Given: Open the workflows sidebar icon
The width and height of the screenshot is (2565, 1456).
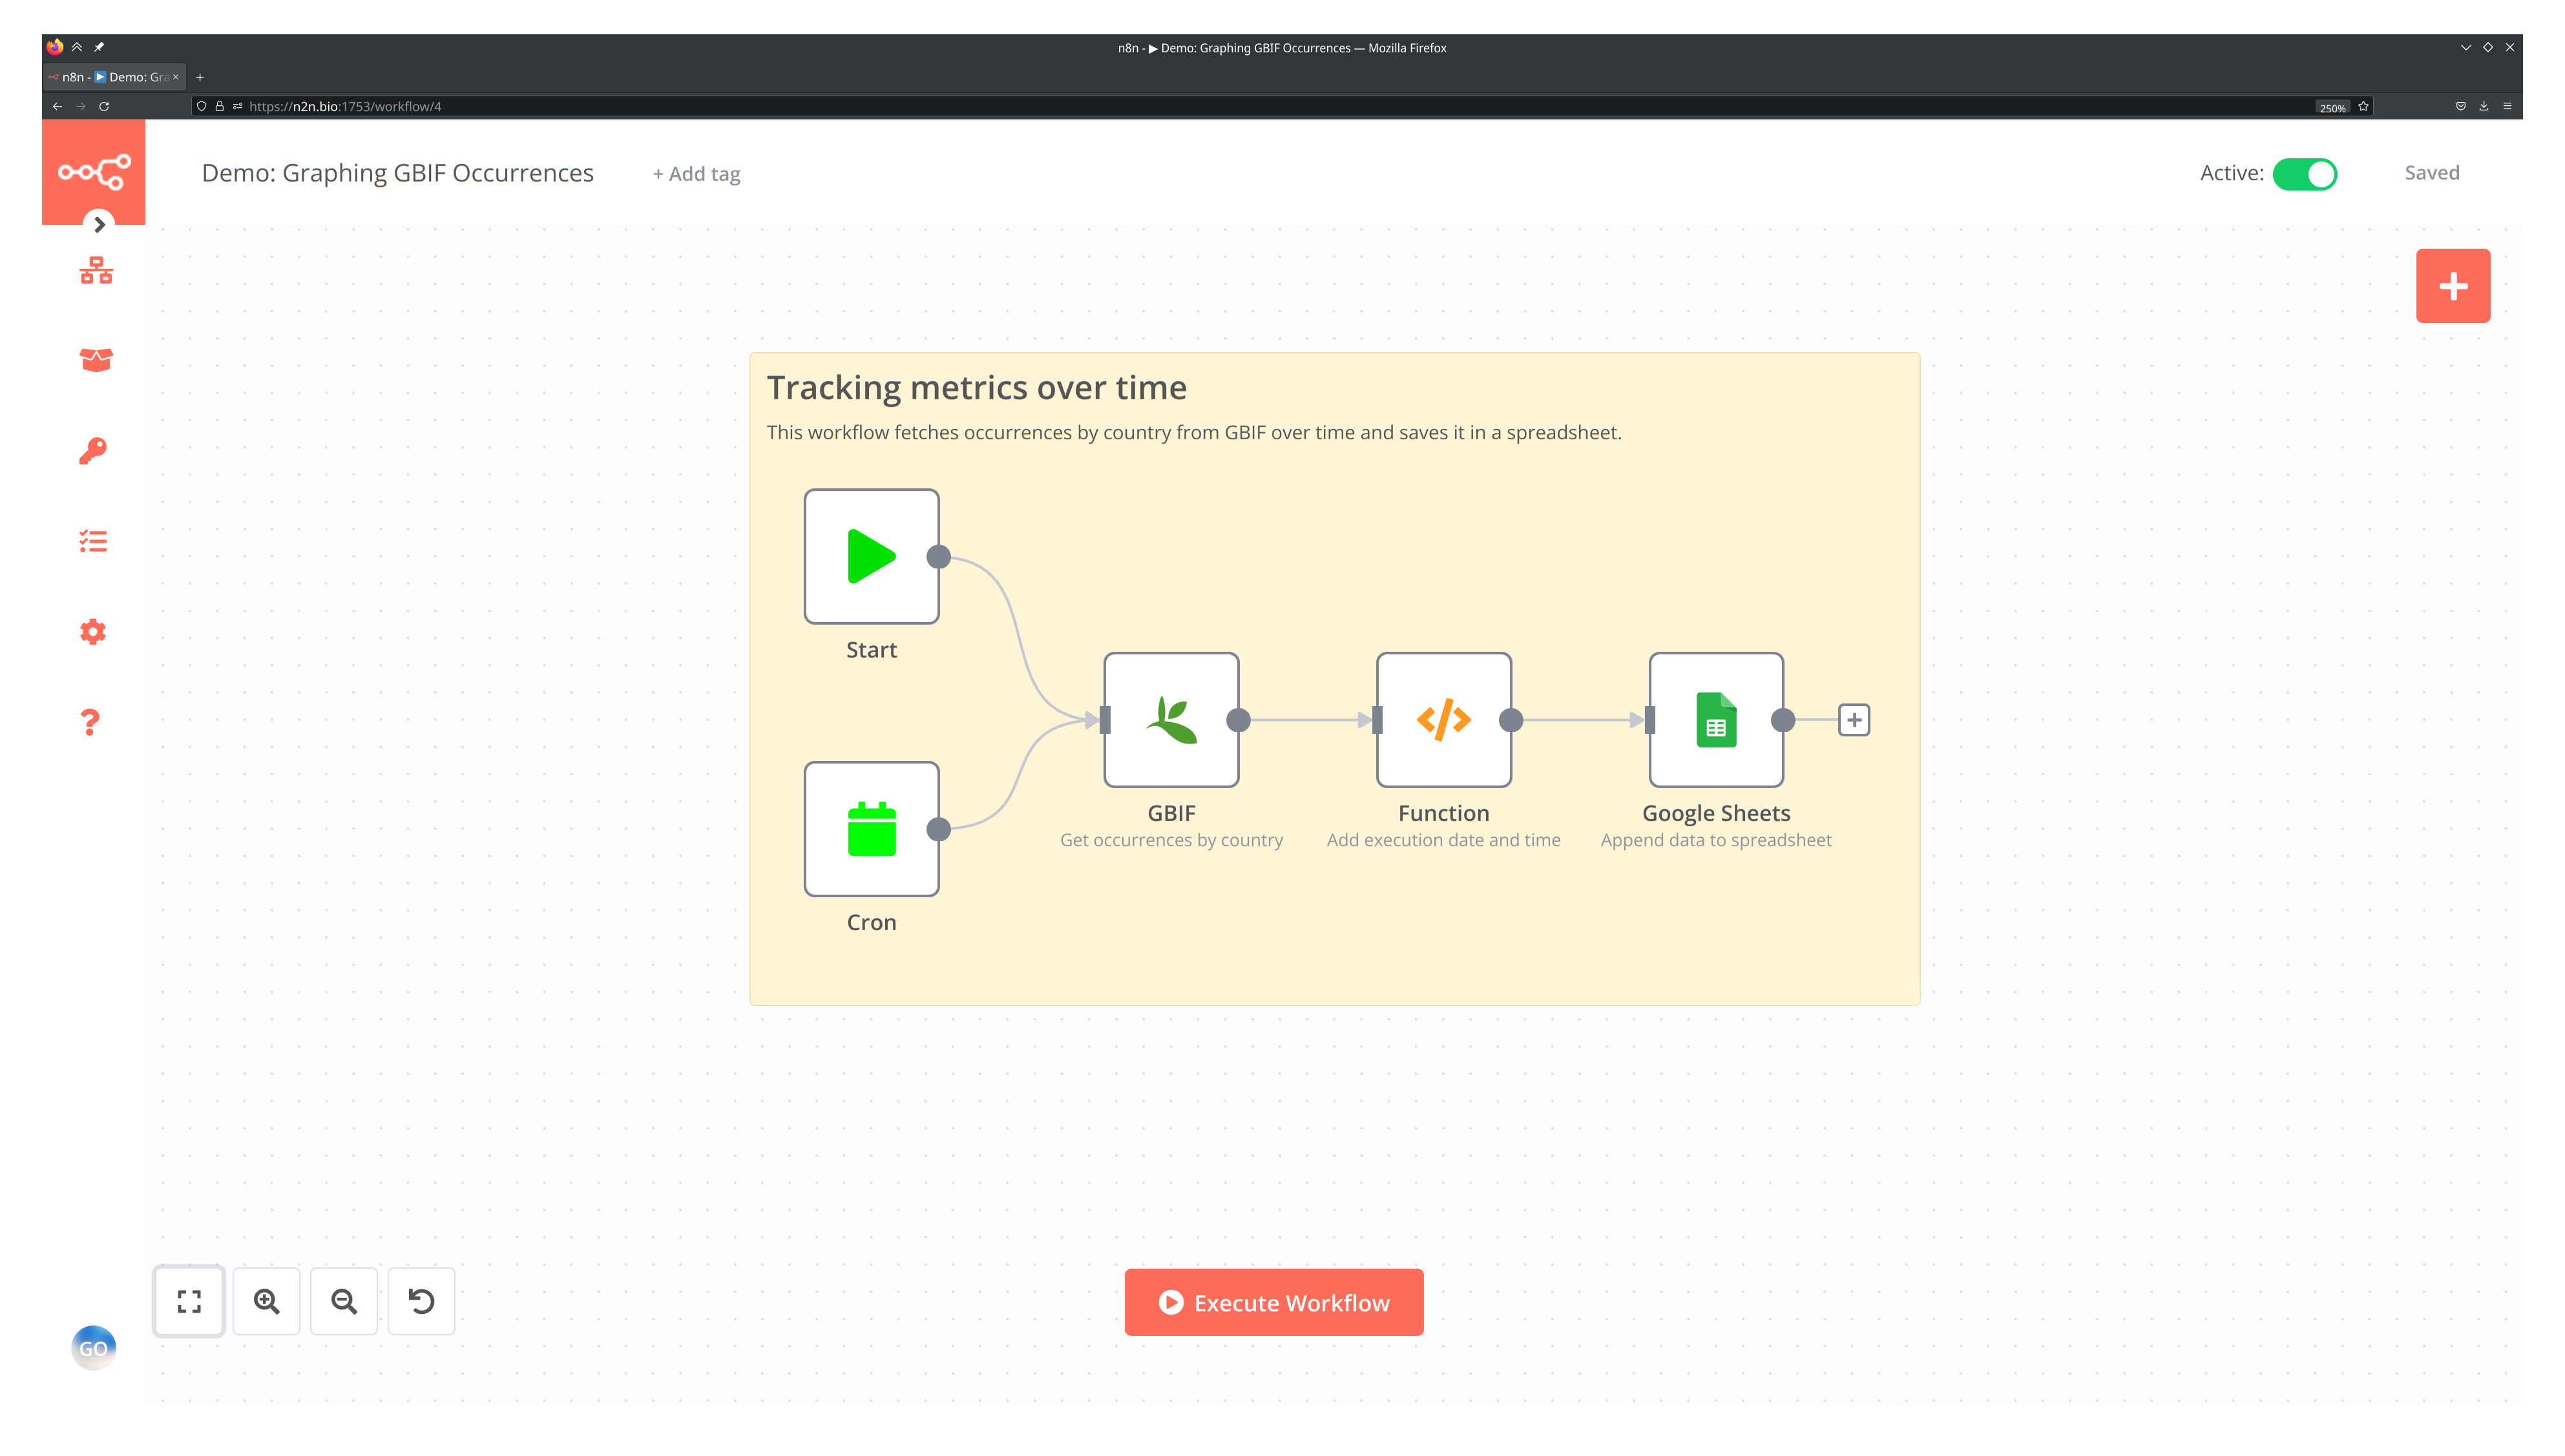Looking at the screenshot, I should pyautogui.click(x=96, y=270).
